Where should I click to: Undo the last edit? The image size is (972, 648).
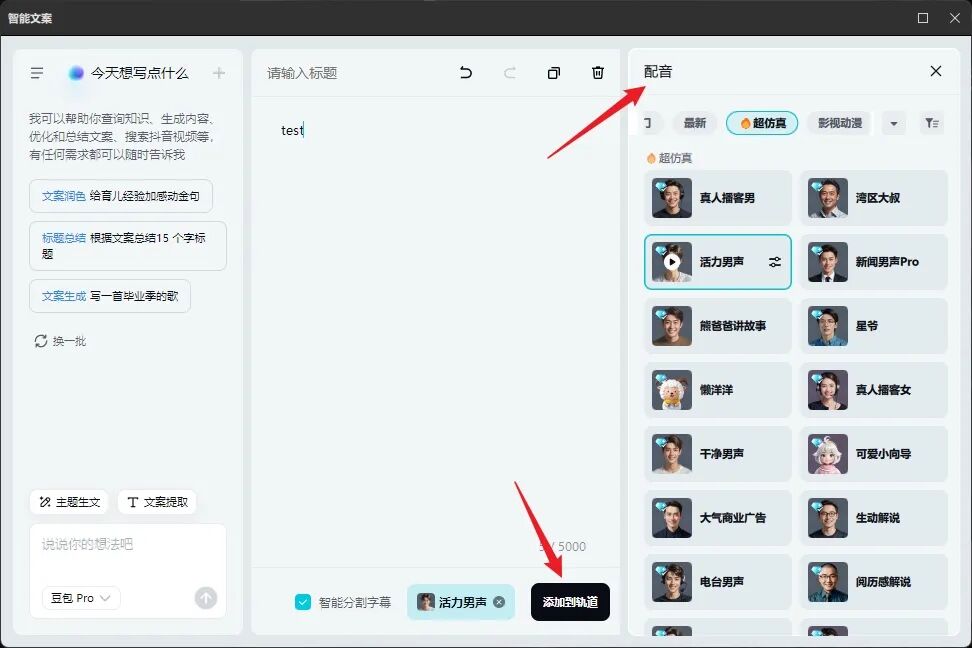pyautogui.click(x=465, y=73)
